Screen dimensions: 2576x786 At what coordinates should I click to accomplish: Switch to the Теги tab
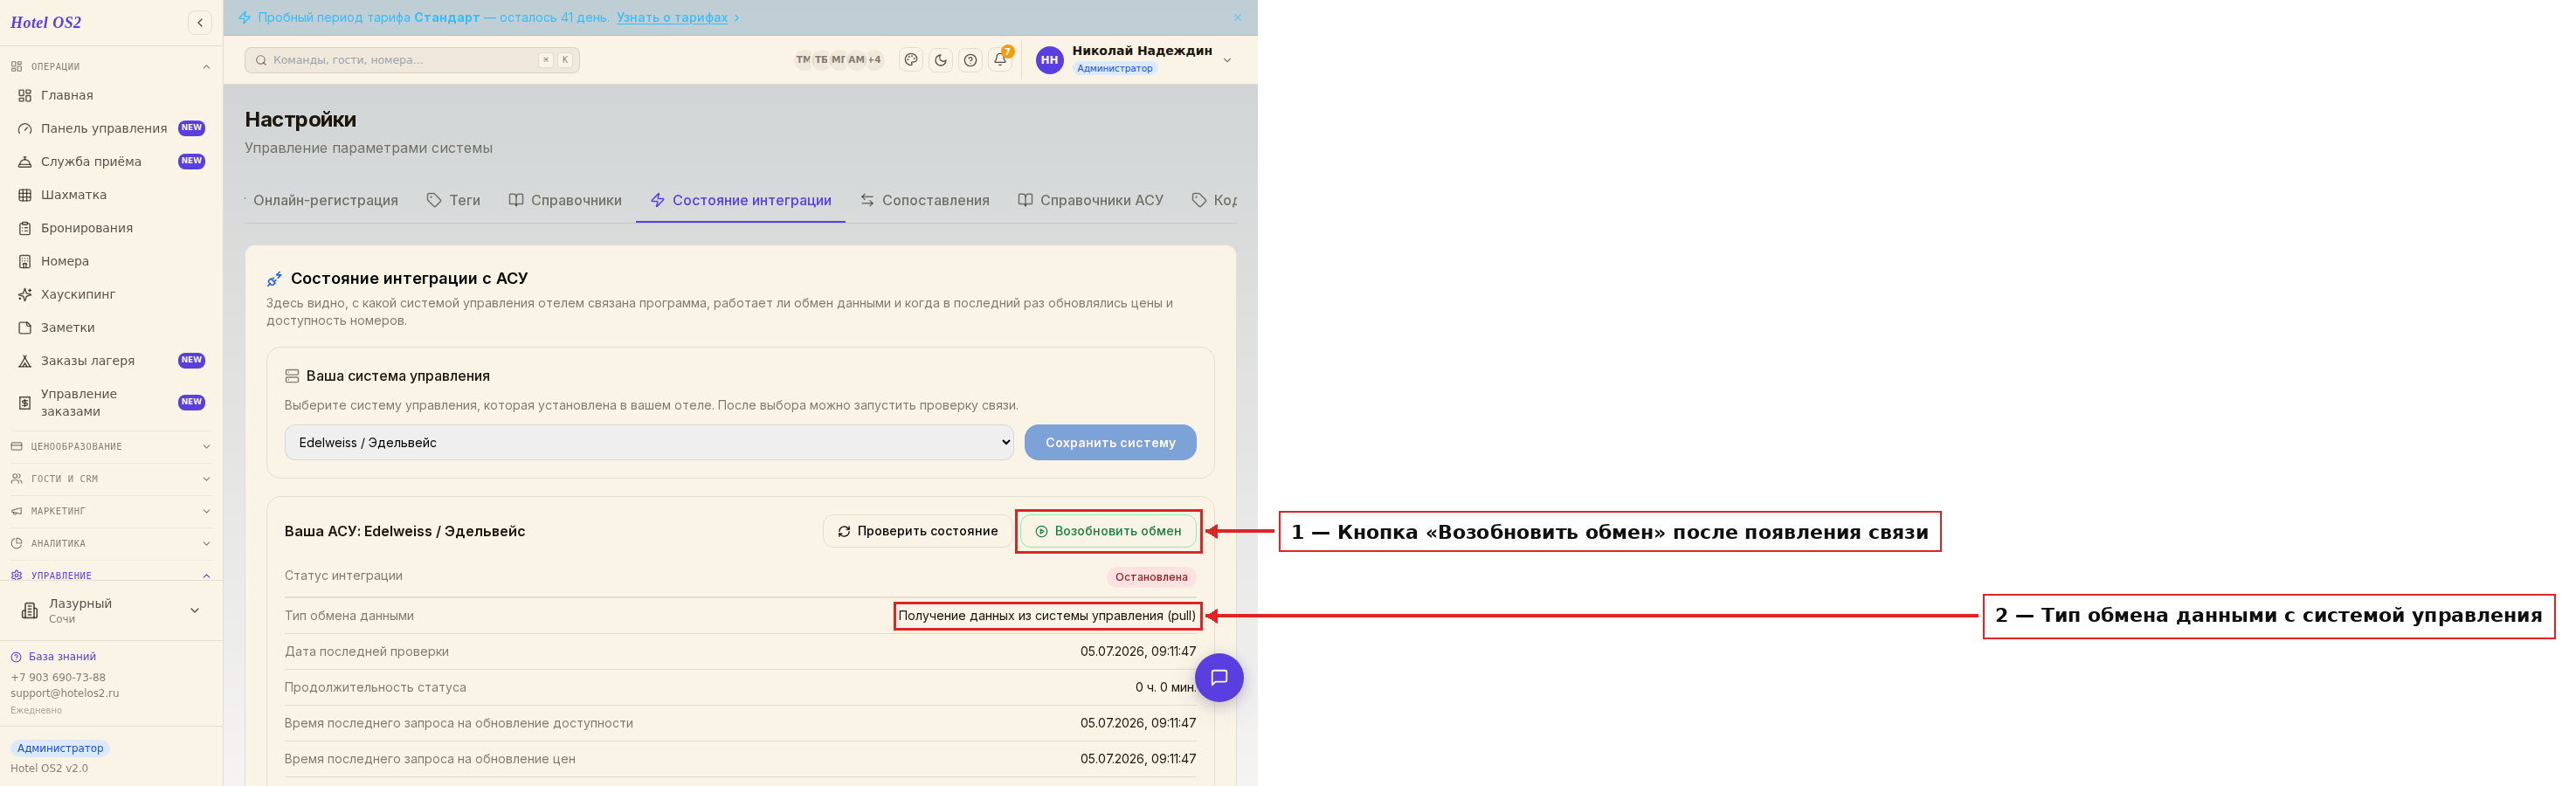pyautogui.click(x=454, y=200)
